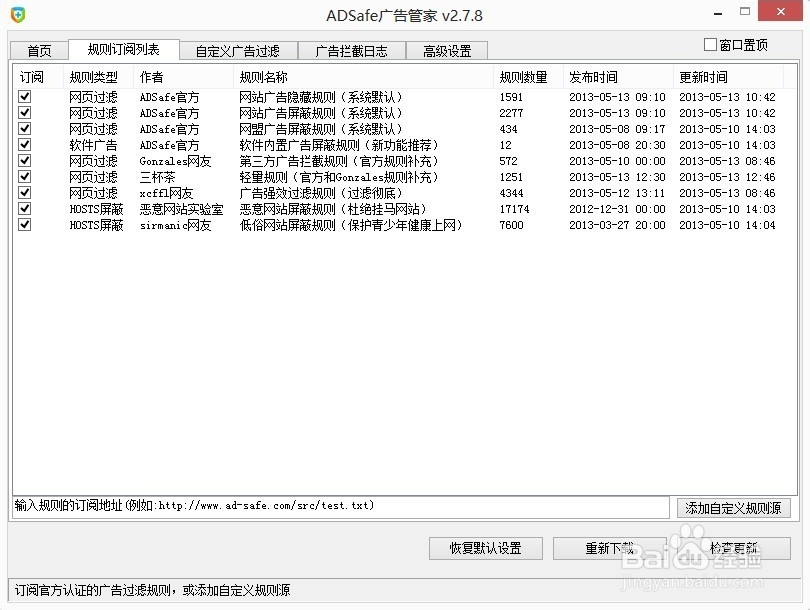810x610 pixels.
Task: Click author cell sirmanic网友
Action: (176, 225)
